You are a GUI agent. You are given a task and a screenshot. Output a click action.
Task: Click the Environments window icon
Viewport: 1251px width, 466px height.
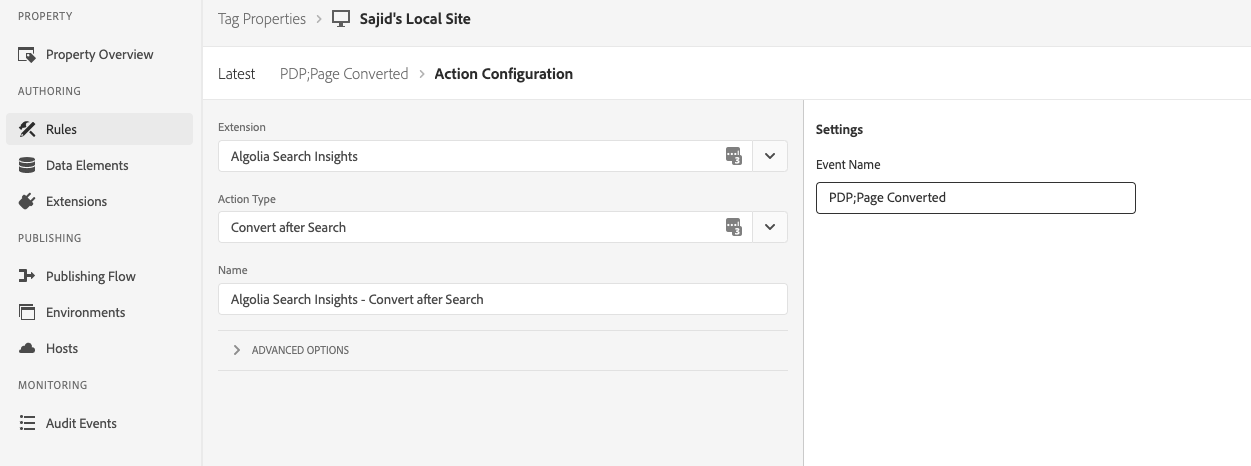(27, 312)
